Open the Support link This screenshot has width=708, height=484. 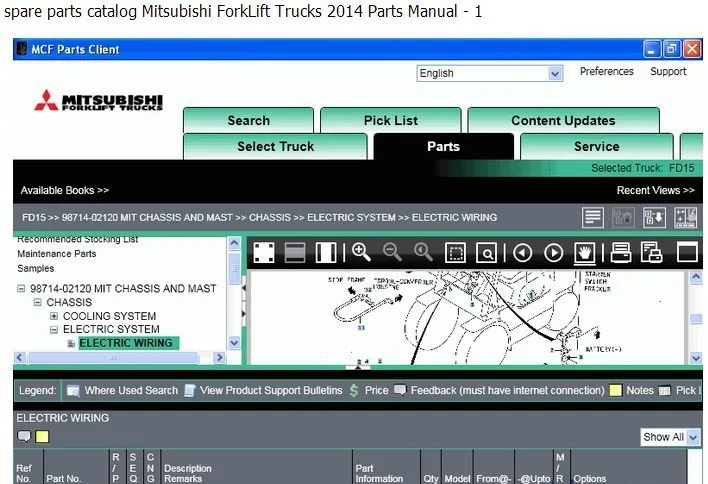tap(668, 71)
